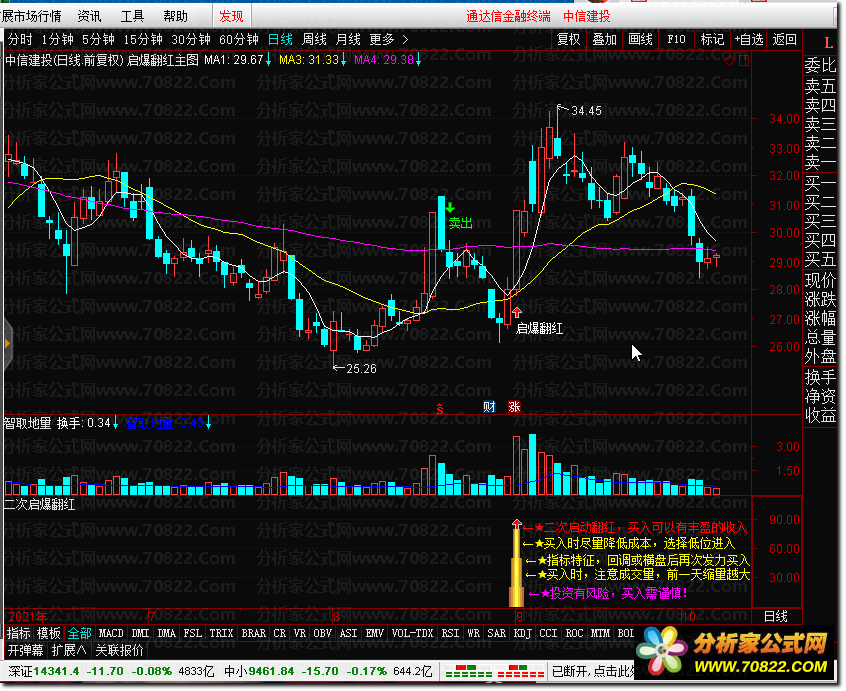This screenshot has width=846, height=691.
Task: Click the 25.26 low price label
Action: [361, 369]
